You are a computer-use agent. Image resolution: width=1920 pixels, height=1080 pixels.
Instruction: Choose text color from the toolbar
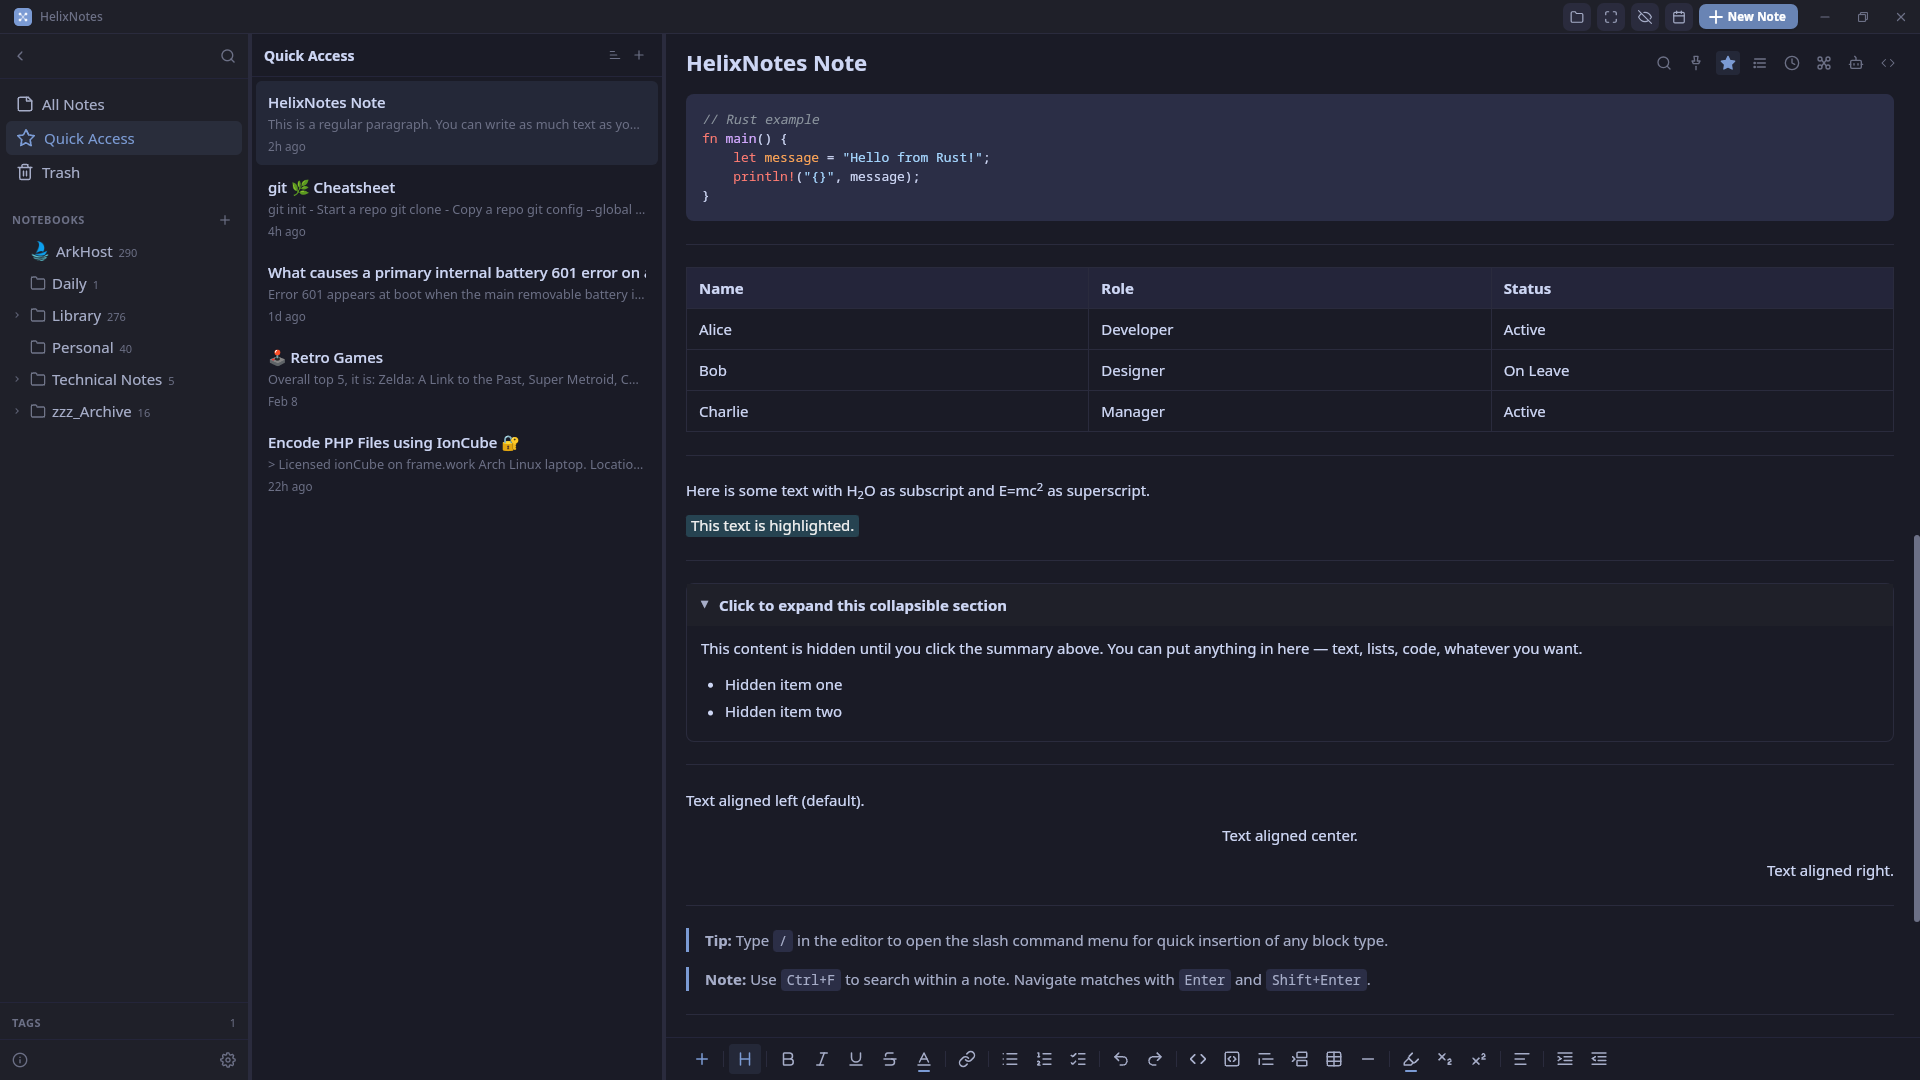point(923,1059)
